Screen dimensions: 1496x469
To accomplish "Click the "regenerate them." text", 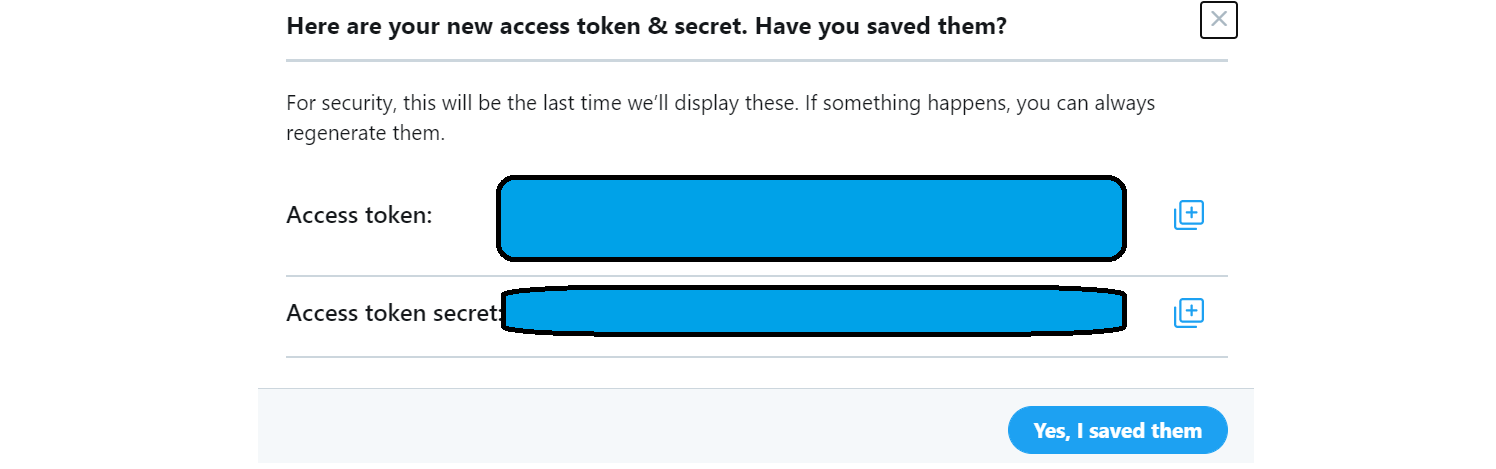I will [x=365, y=133].
